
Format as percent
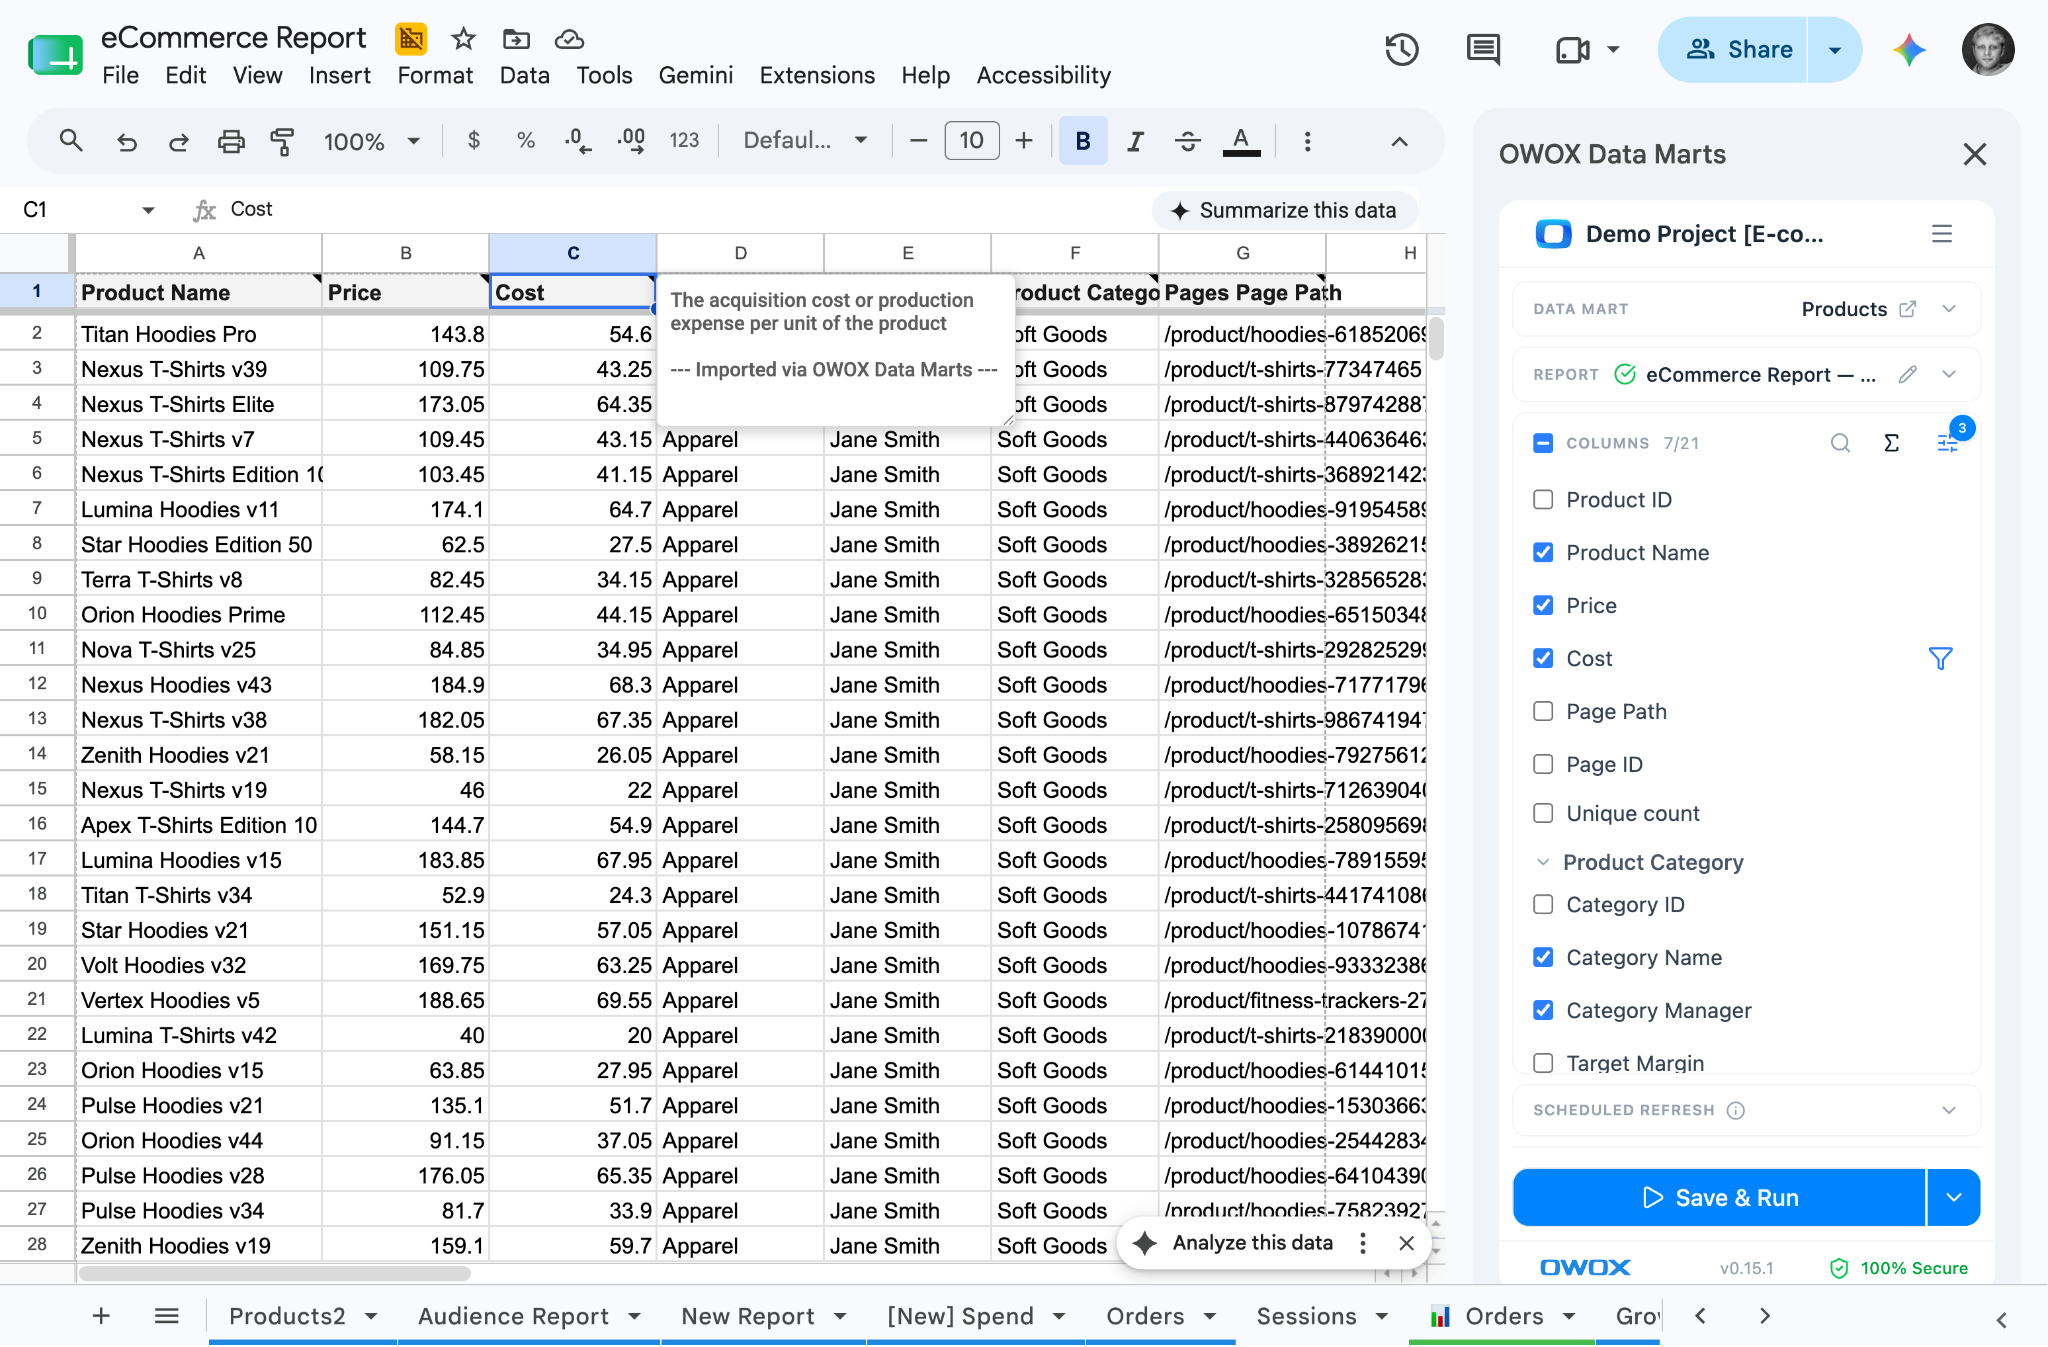click(526, 141)
